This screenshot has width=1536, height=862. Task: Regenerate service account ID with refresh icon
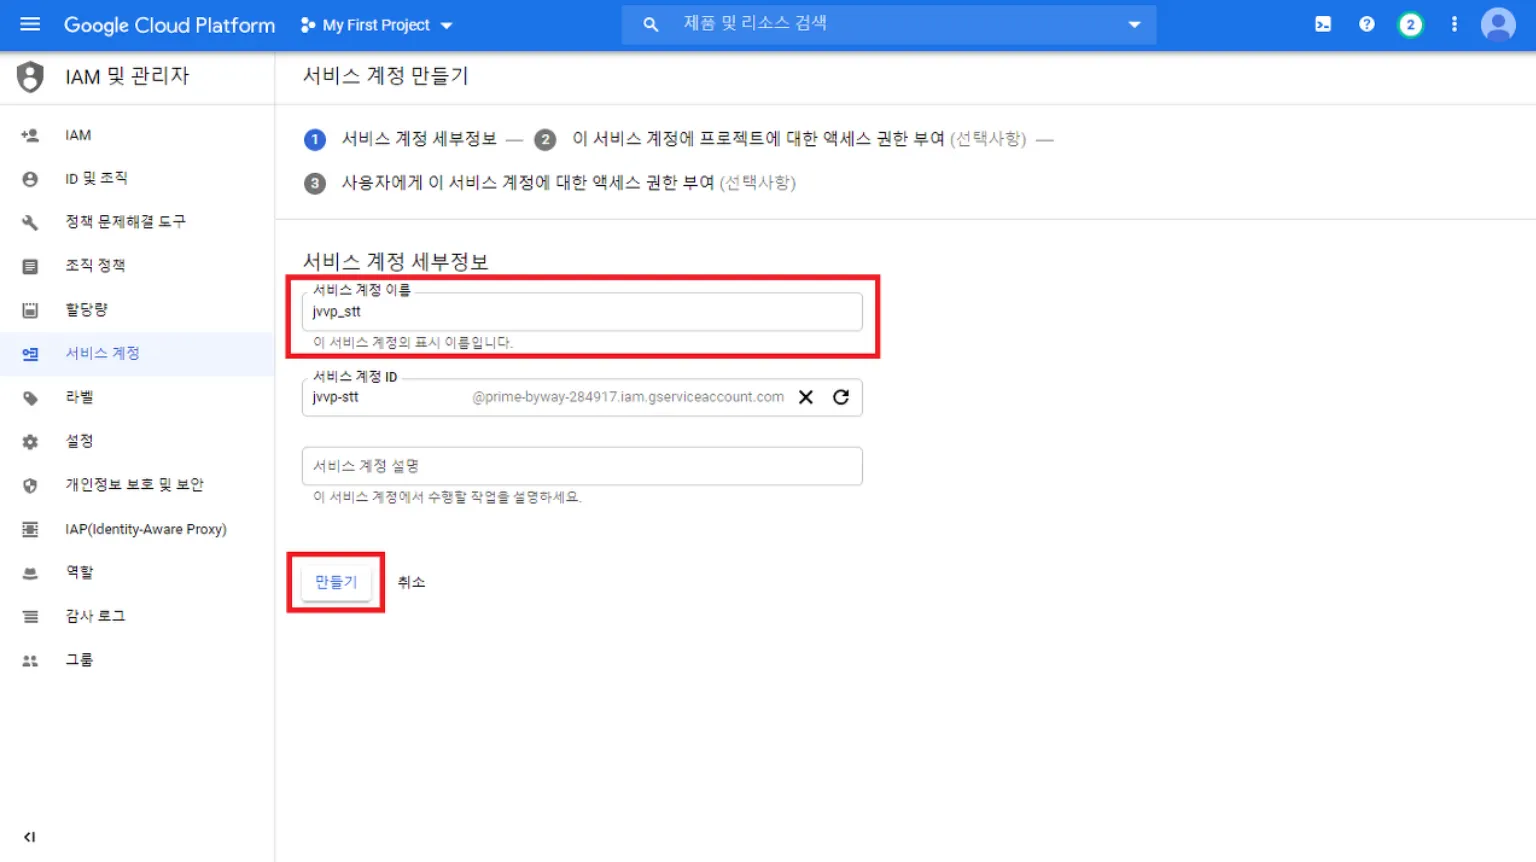tap(841, 397)
